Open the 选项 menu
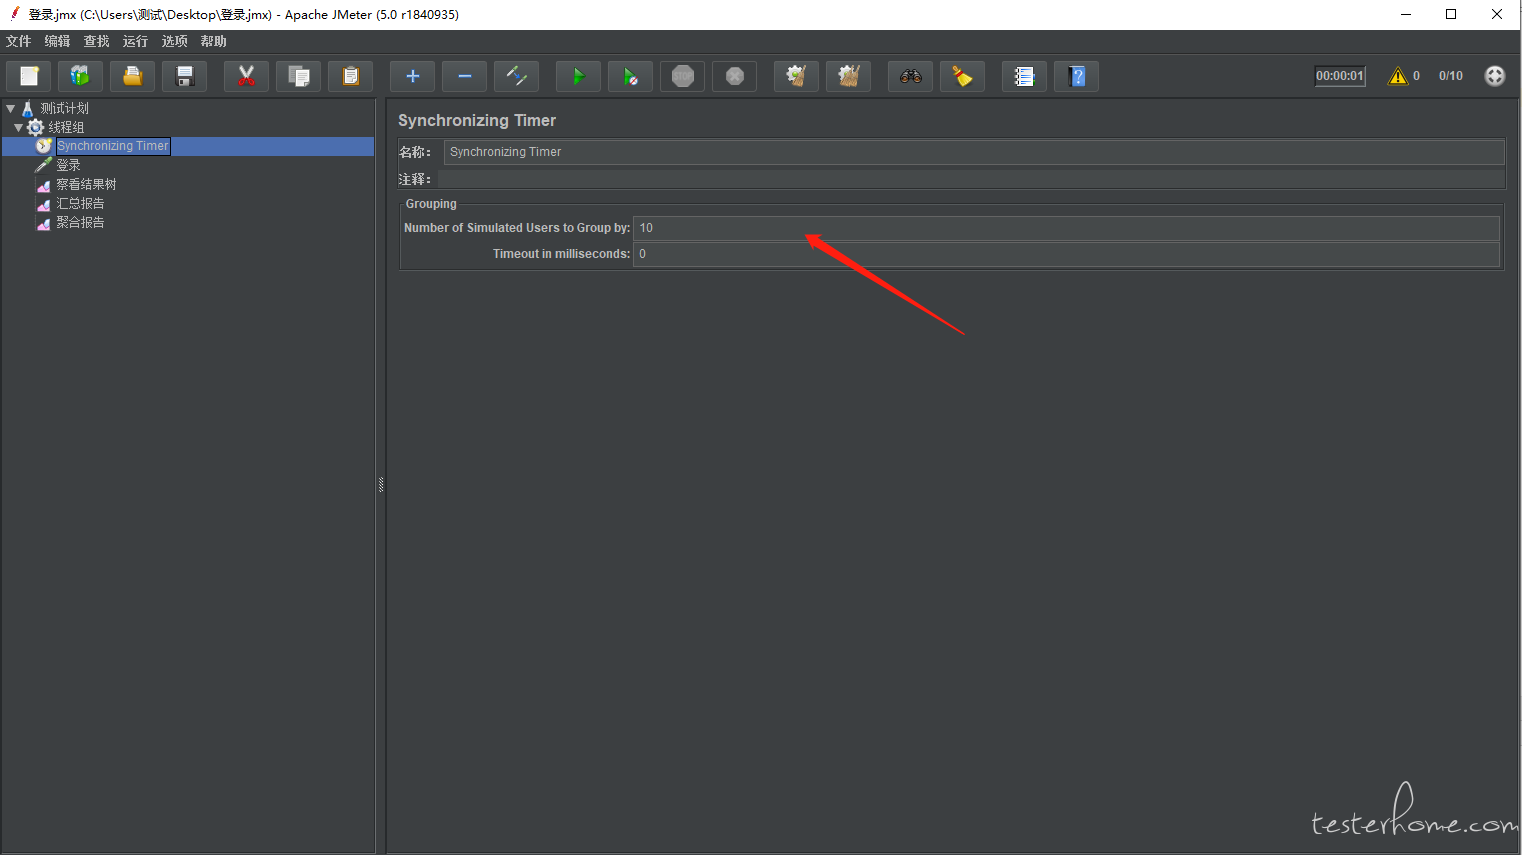Viewport: 1522px width, 855px height. pos(174,41)
